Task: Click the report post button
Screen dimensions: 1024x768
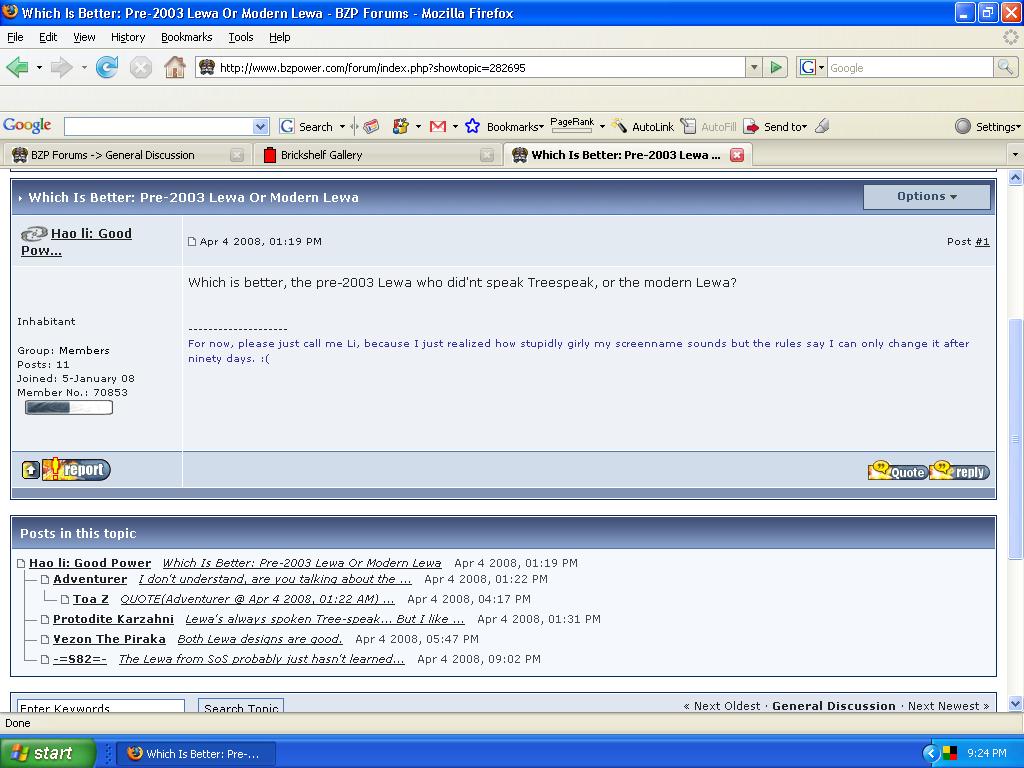Action: click(76, 469)
